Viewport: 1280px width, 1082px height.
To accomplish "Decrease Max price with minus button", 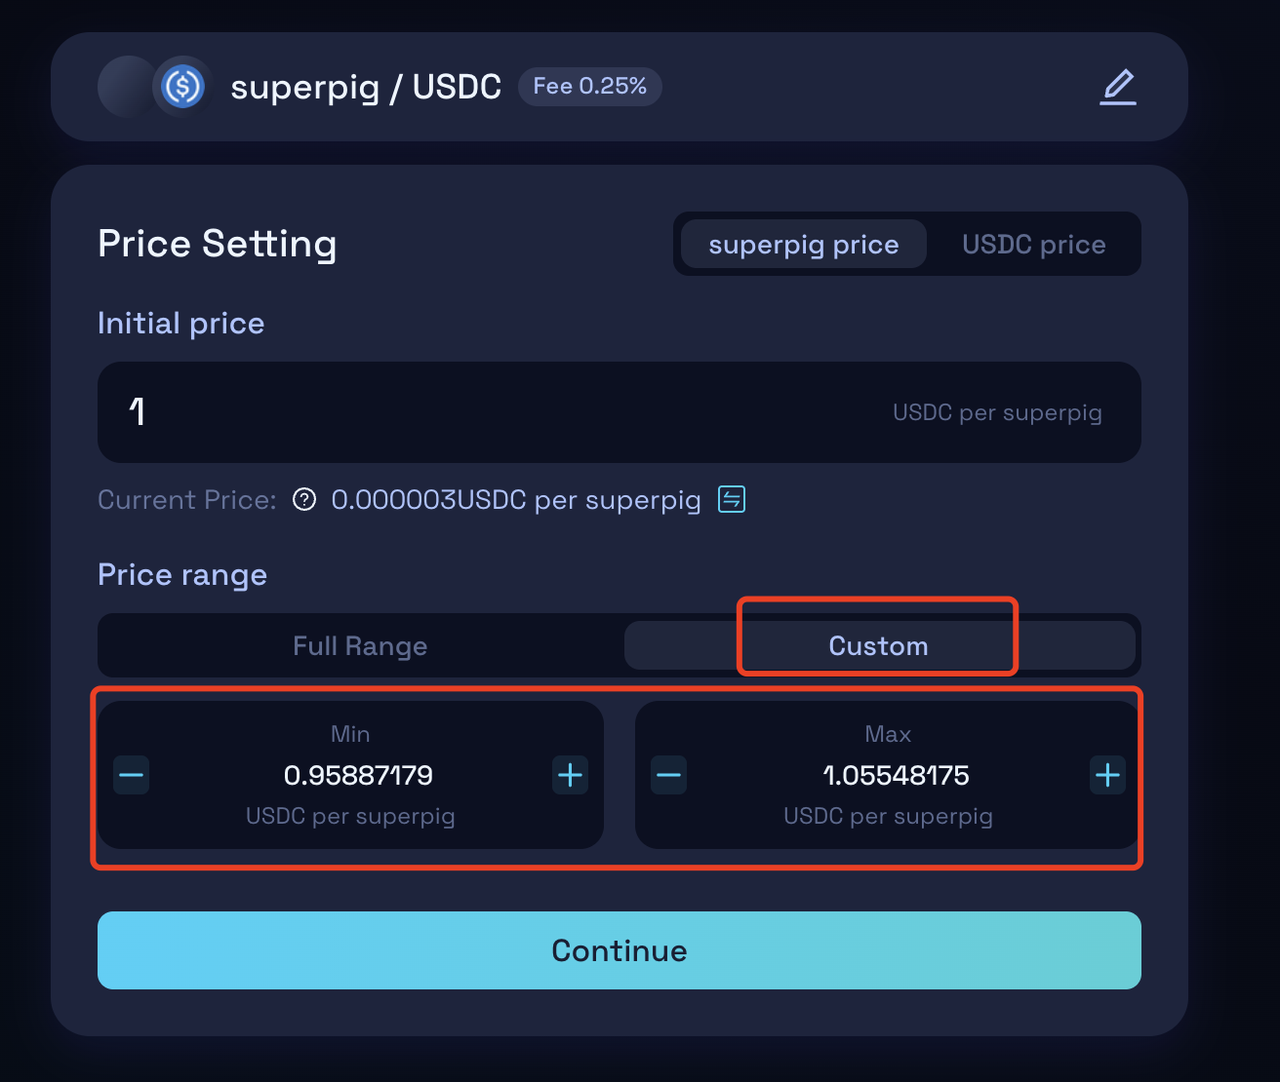I will pyautogui.click(x=669, y=775).
